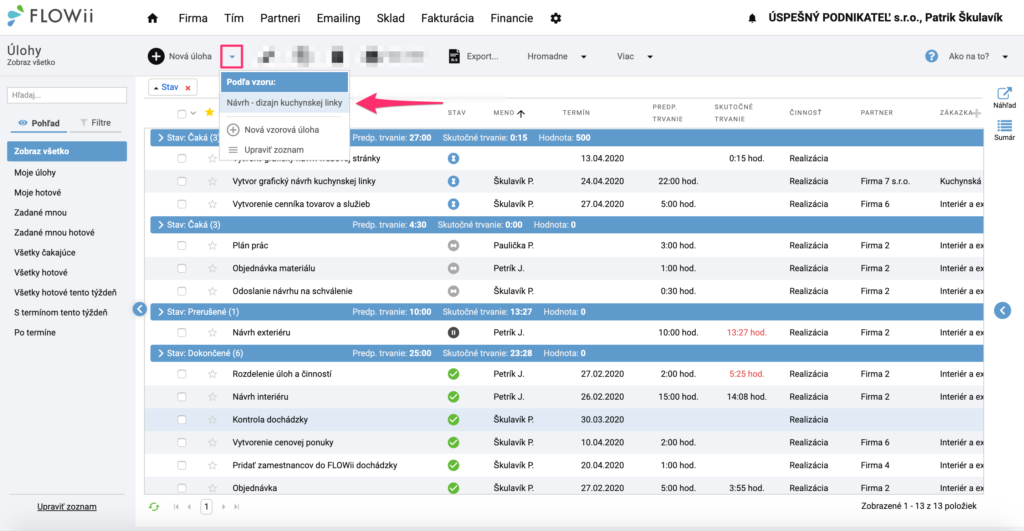The height and width of the screenshot is (531, 1024).
Task: Click the Export file icon
Action: click(454, 56)
